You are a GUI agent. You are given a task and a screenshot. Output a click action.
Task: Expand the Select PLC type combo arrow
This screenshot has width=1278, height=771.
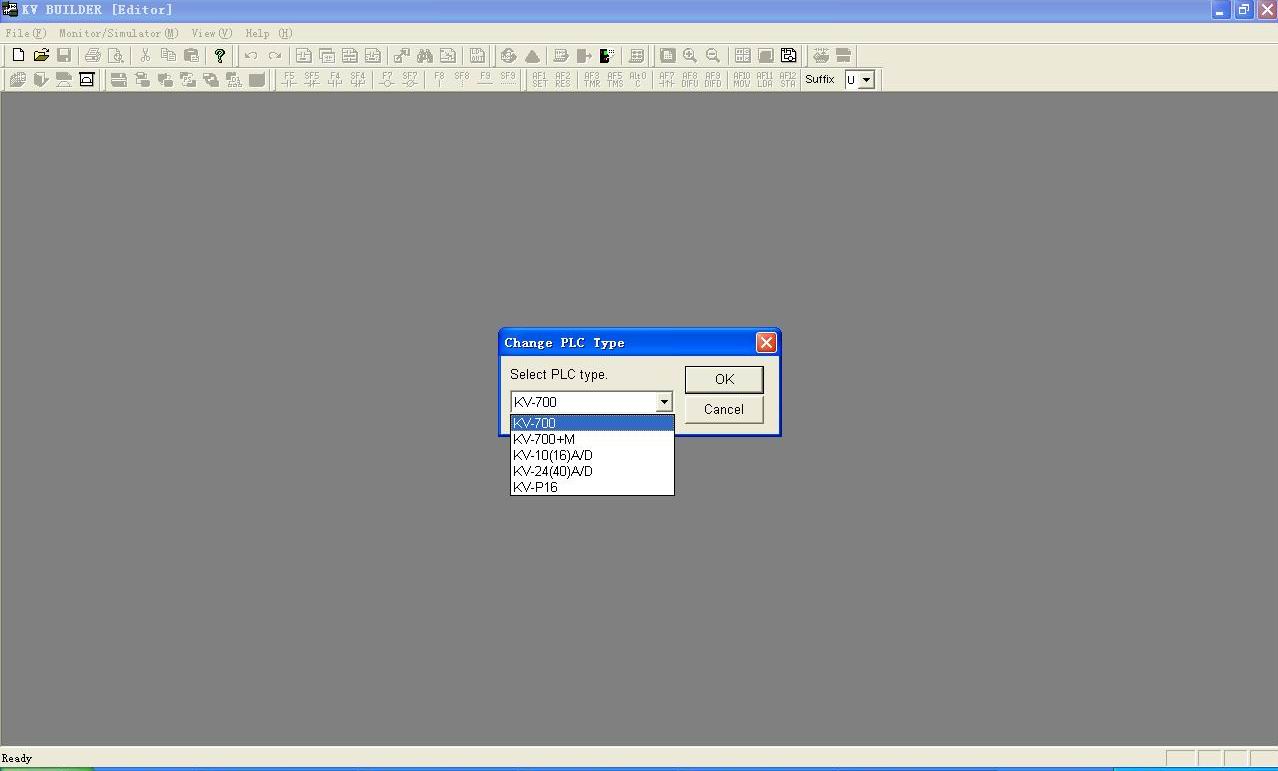click(x=663, y=402)
